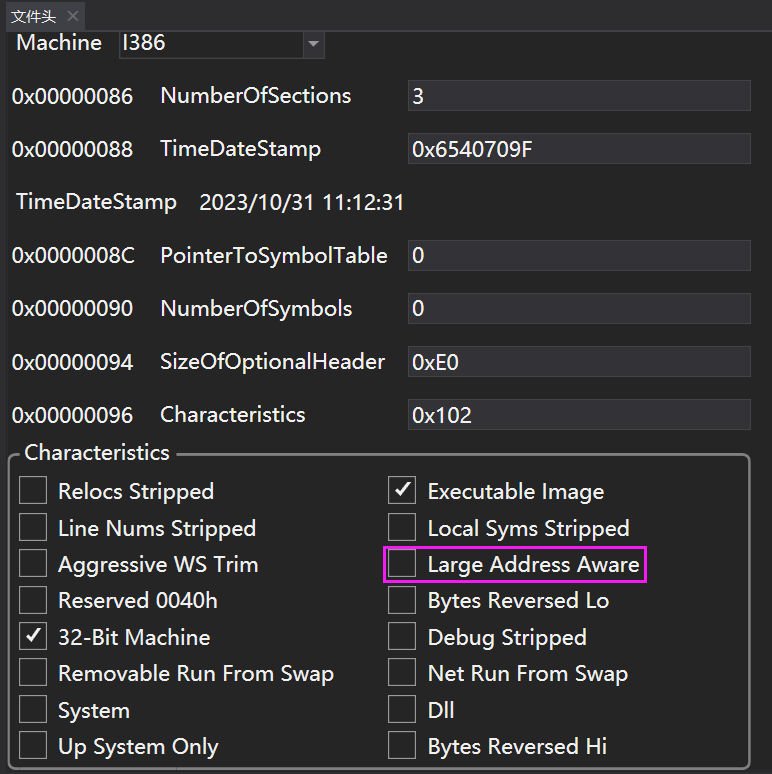Enable the Debug Stripped checkbox
The width and height of the screenshot is (772, 774).
(402, 636)
